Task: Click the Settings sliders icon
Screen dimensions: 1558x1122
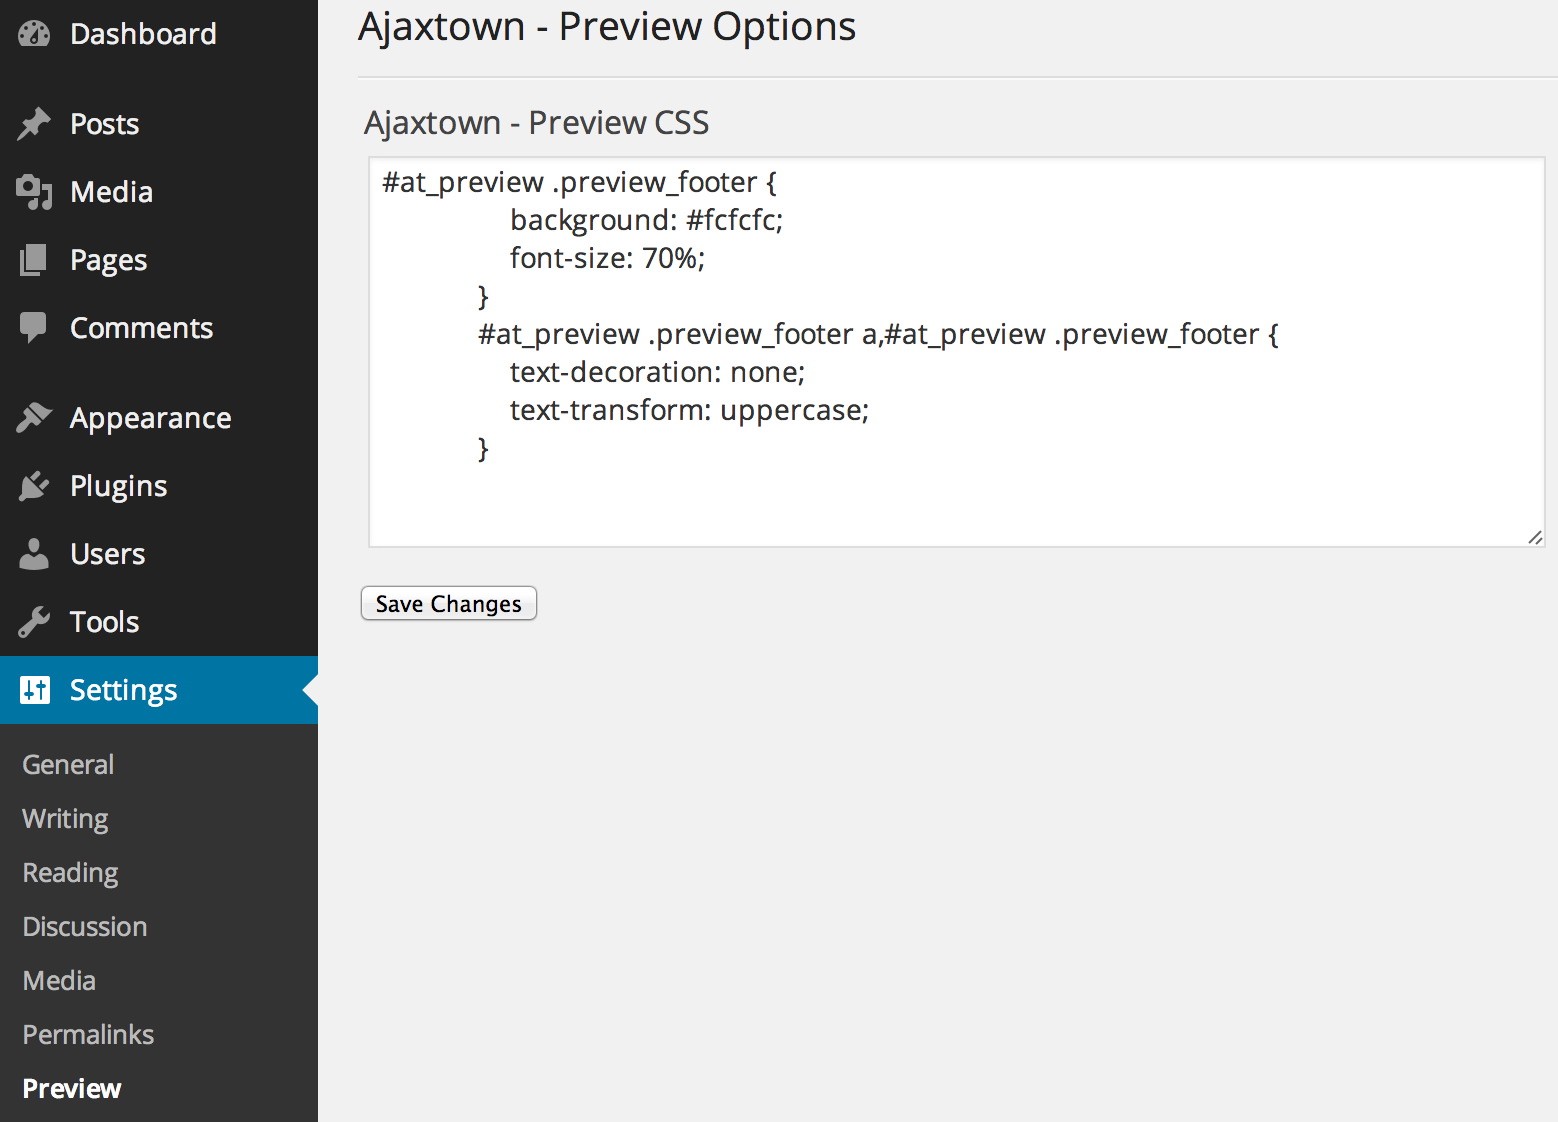Action: pyautogui.click(x=35, y=690)
